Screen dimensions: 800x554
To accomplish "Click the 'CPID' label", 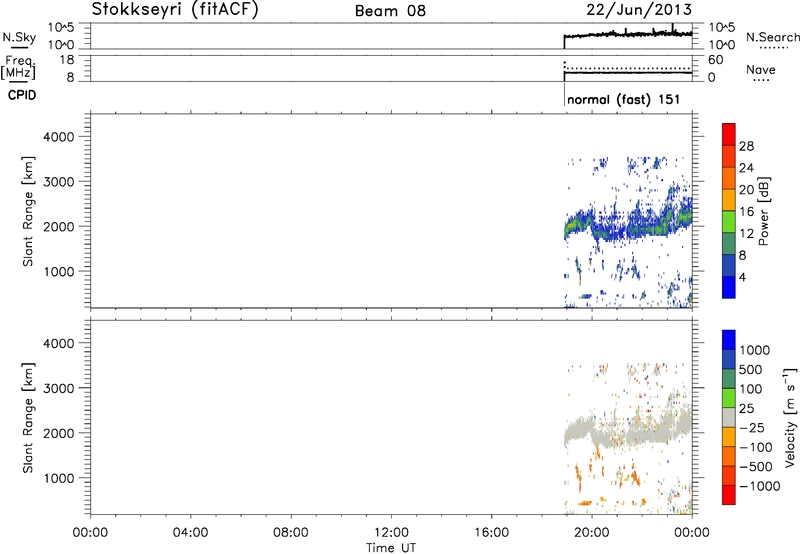I will point(22,95).
